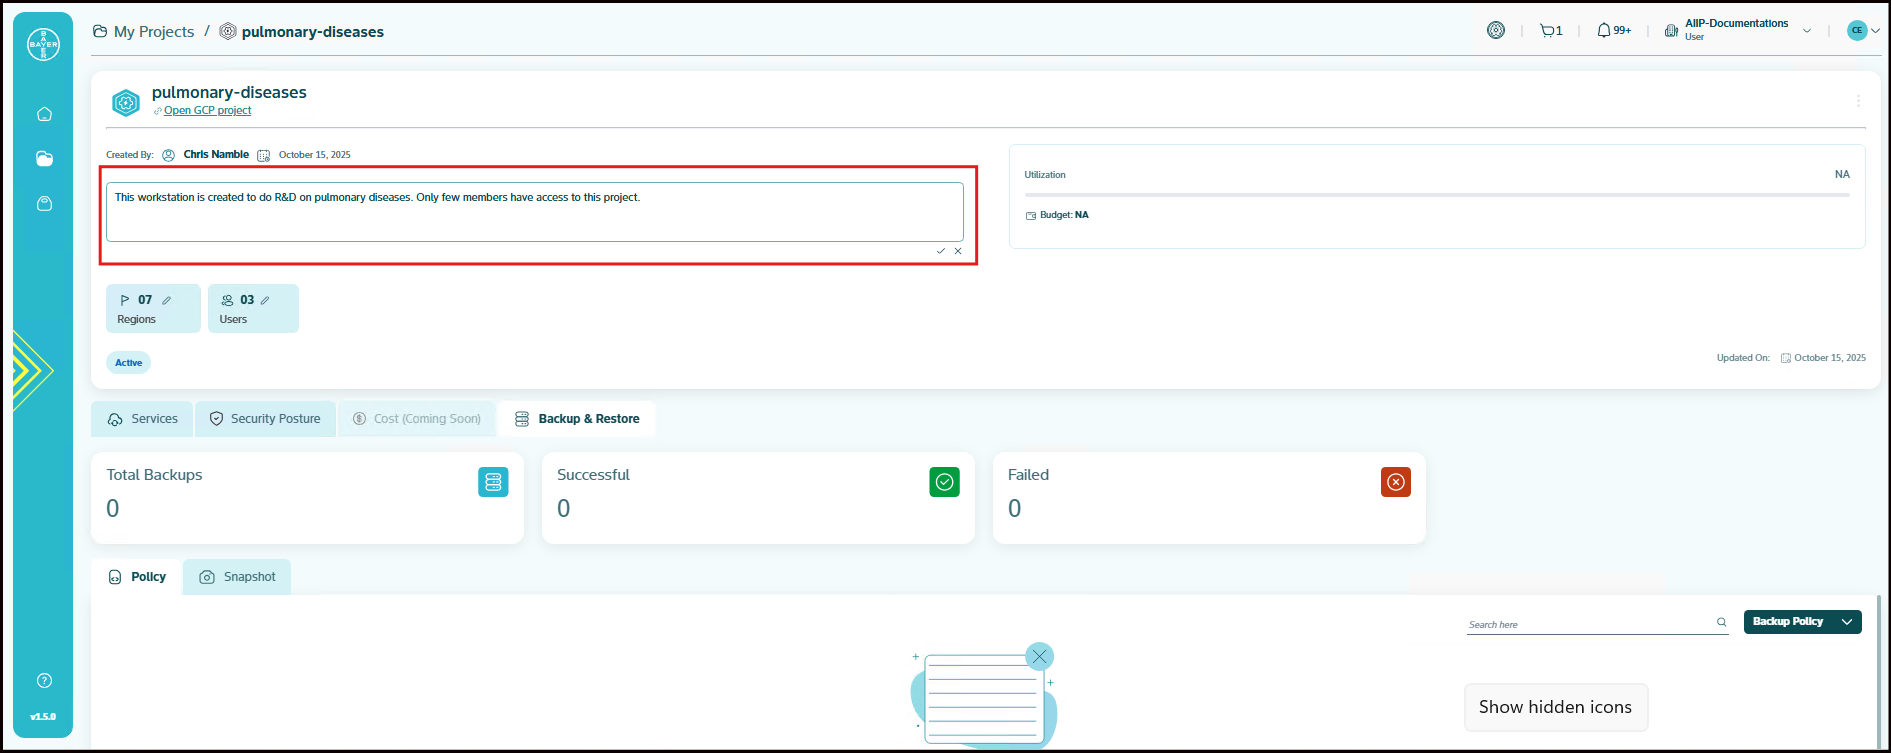Expand the AIIP-Documentations organization dropdown
The image size is (1891, 753).
1806,31
